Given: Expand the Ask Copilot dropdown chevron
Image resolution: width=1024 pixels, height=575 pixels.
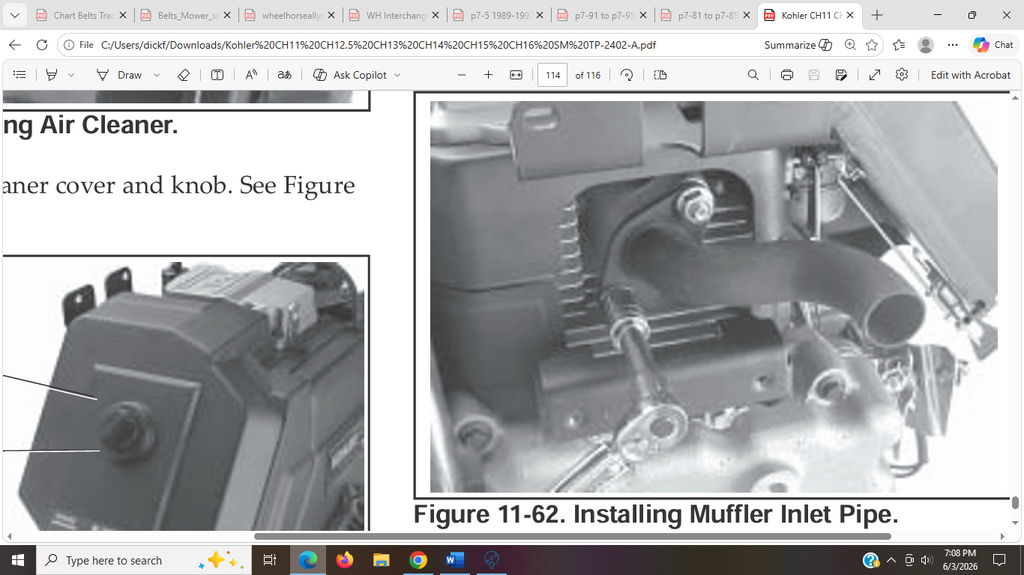Looking at the screenshot, I should click(x=397, y=75).
